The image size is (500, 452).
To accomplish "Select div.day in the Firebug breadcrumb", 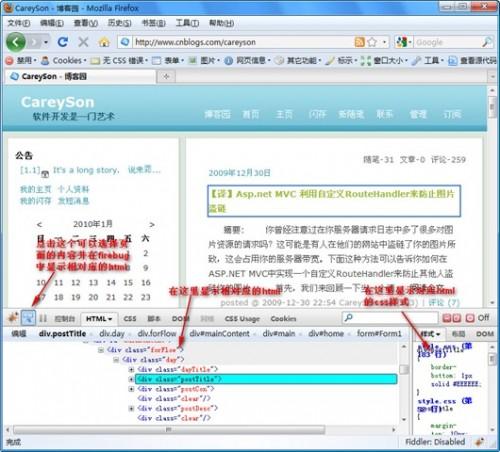I will (x=112, y=333).
